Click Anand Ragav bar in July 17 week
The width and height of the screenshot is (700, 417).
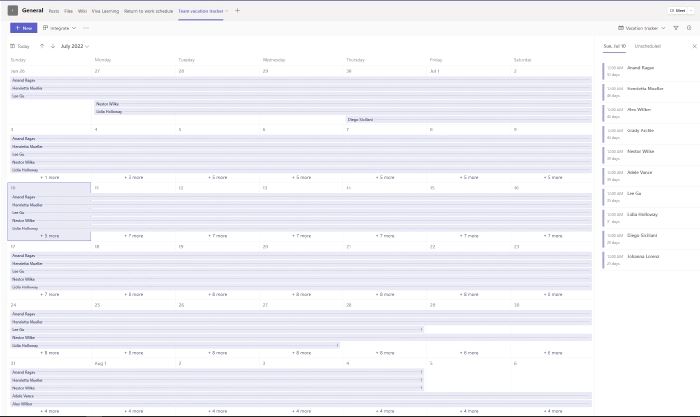point(301,256)
